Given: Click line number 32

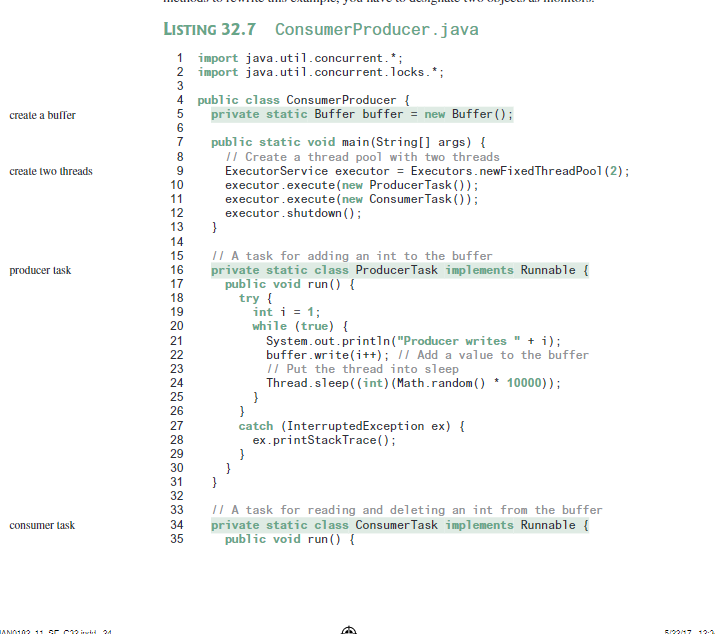Looking at the screenshot, I should [177, 496].
